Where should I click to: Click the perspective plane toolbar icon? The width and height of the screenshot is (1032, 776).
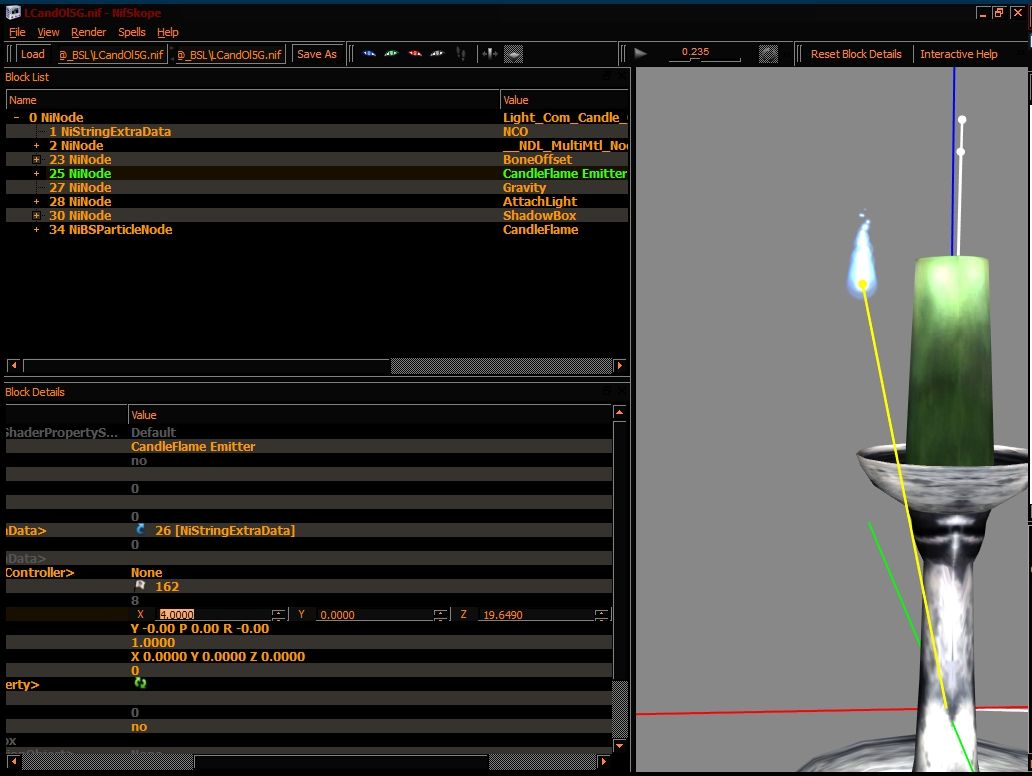point(513,54)
